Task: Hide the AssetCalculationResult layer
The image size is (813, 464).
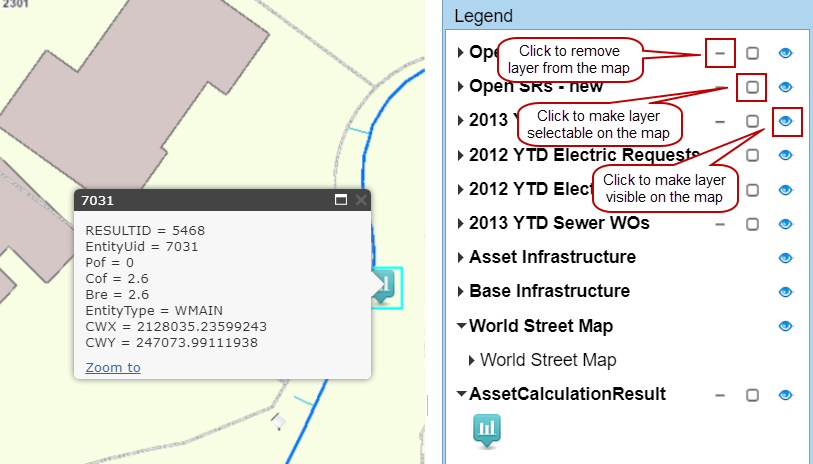Action: [x=786, y=395]
